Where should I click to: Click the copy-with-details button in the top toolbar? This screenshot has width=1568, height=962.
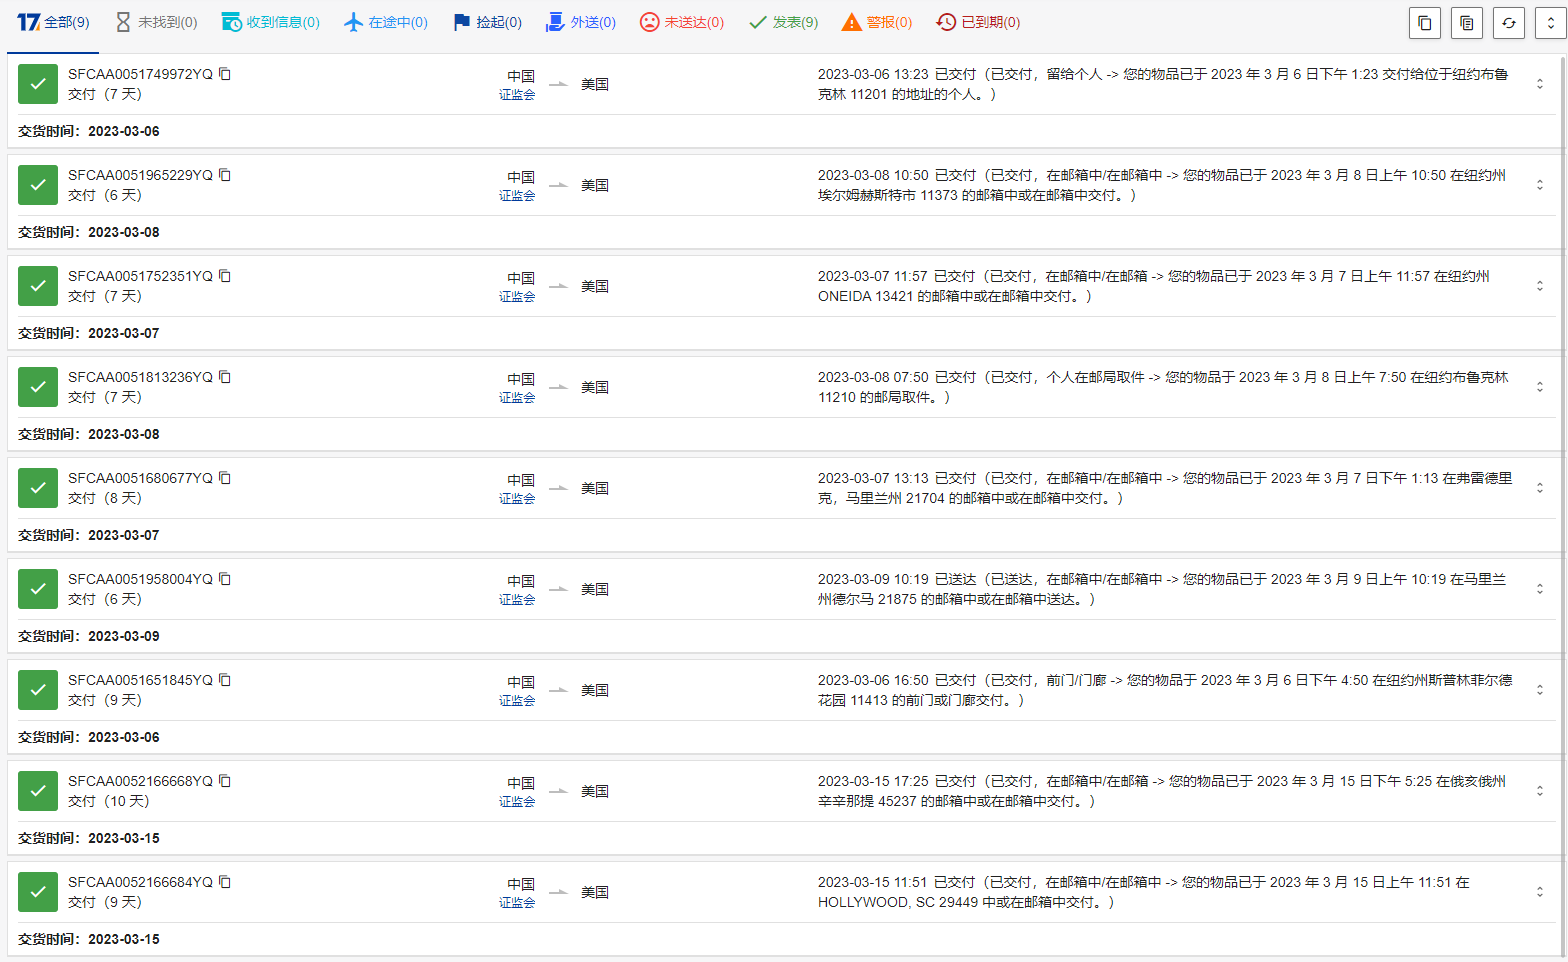[x=1466, y=23]
